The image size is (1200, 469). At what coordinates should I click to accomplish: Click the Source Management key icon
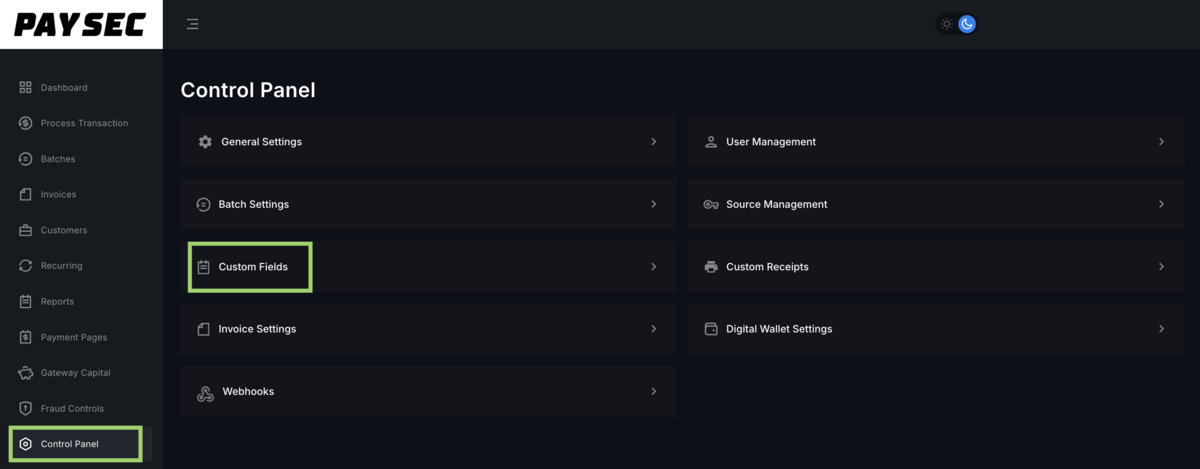coord(711,204)
